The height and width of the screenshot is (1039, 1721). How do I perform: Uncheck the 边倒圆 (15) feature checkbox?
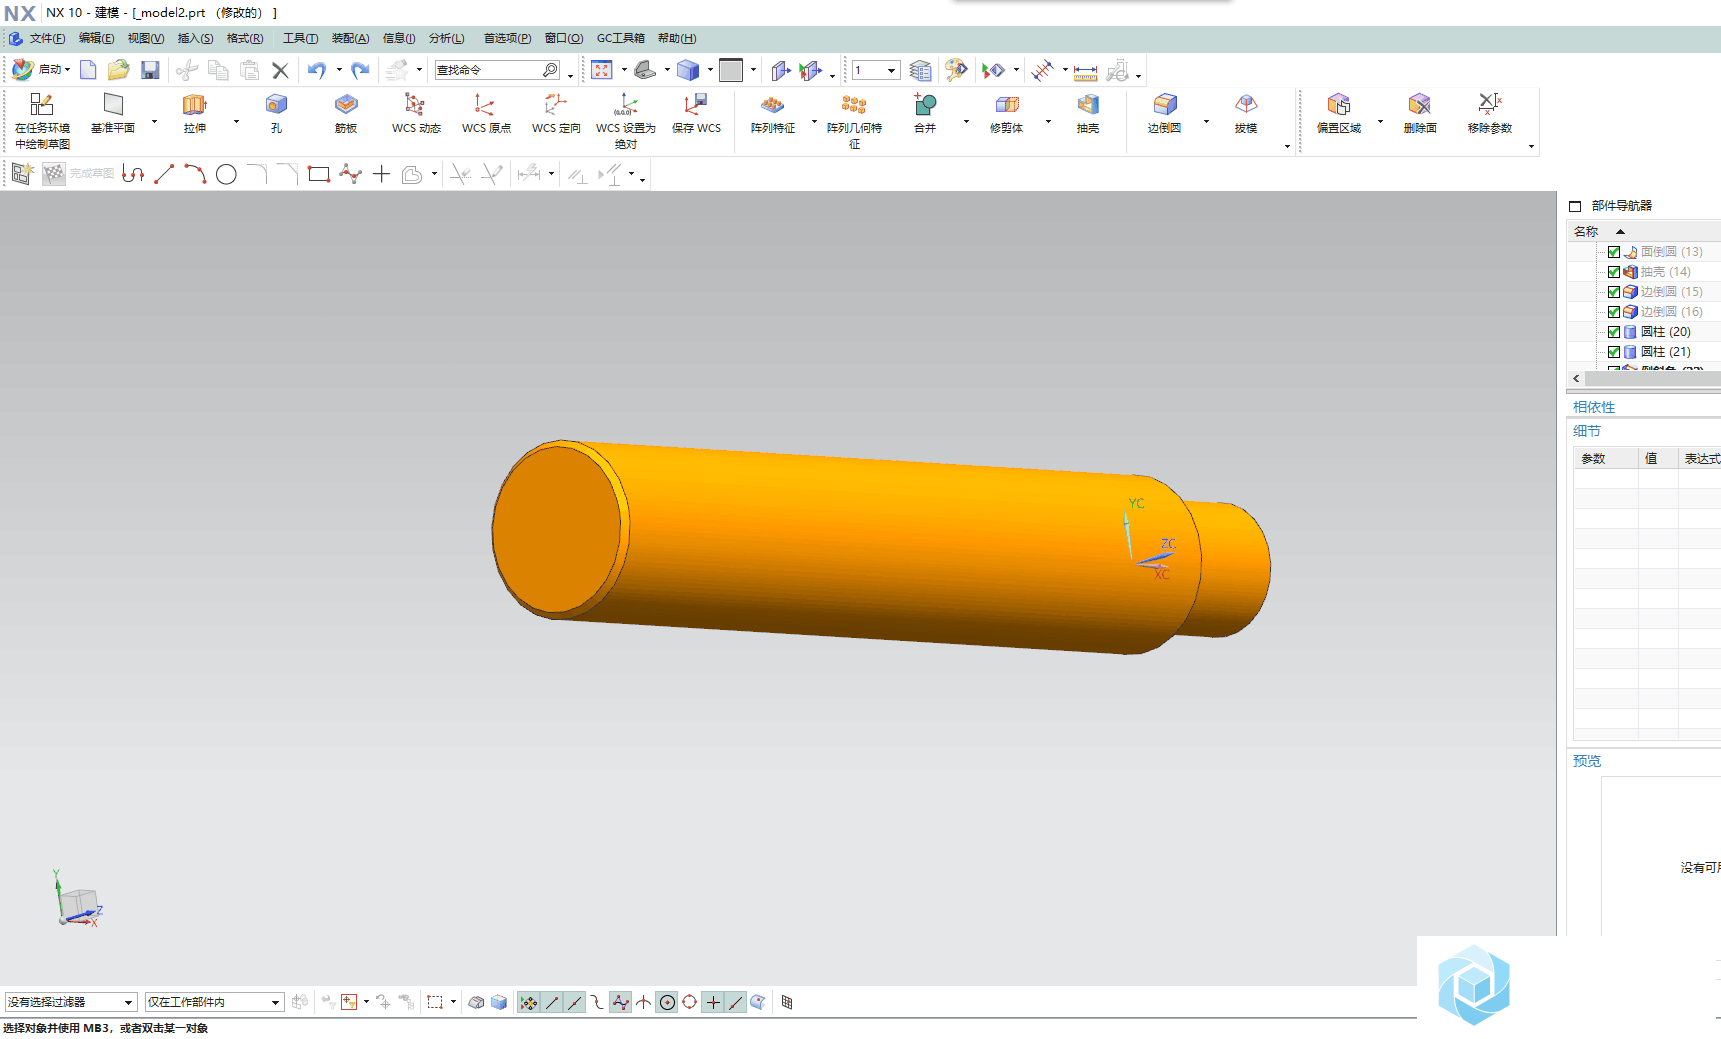1614,292
